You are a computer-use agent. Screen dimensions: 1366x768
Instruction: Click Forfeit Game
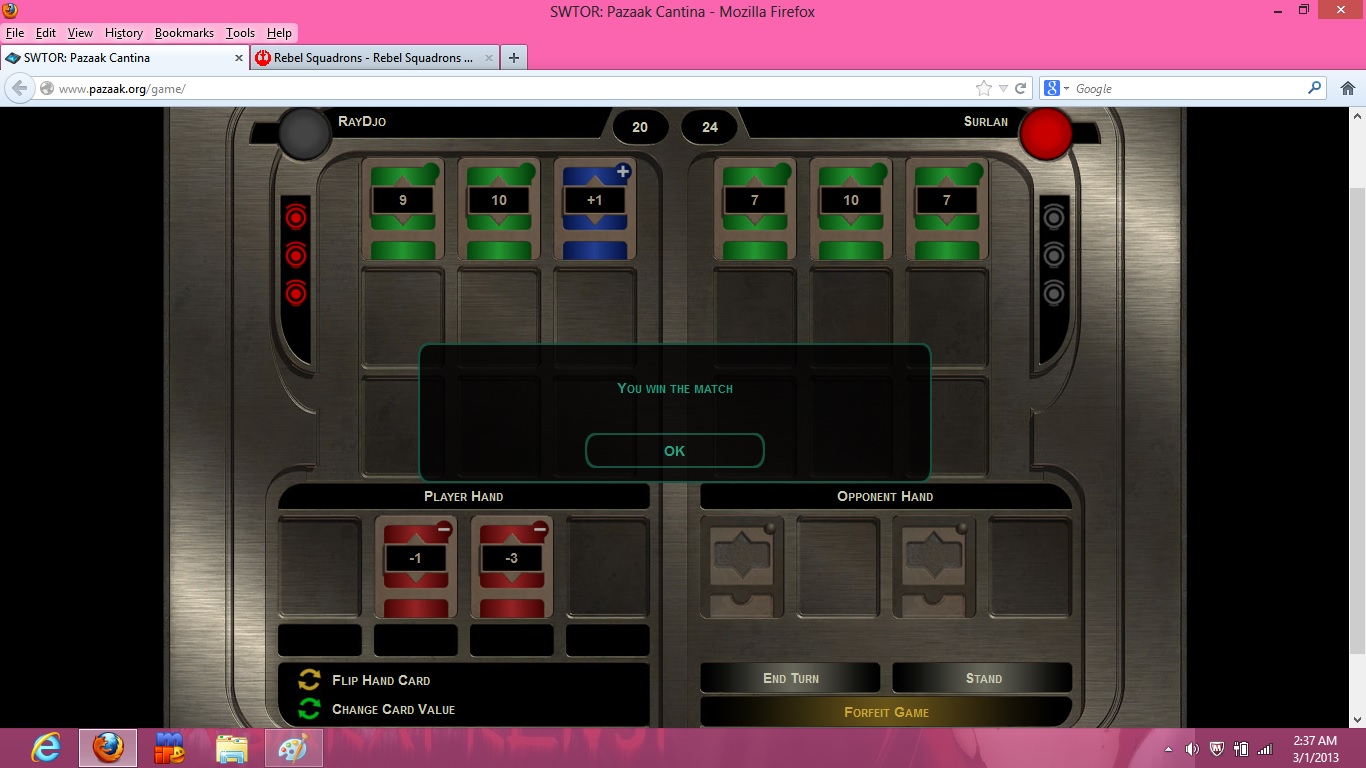coord(885,712)
